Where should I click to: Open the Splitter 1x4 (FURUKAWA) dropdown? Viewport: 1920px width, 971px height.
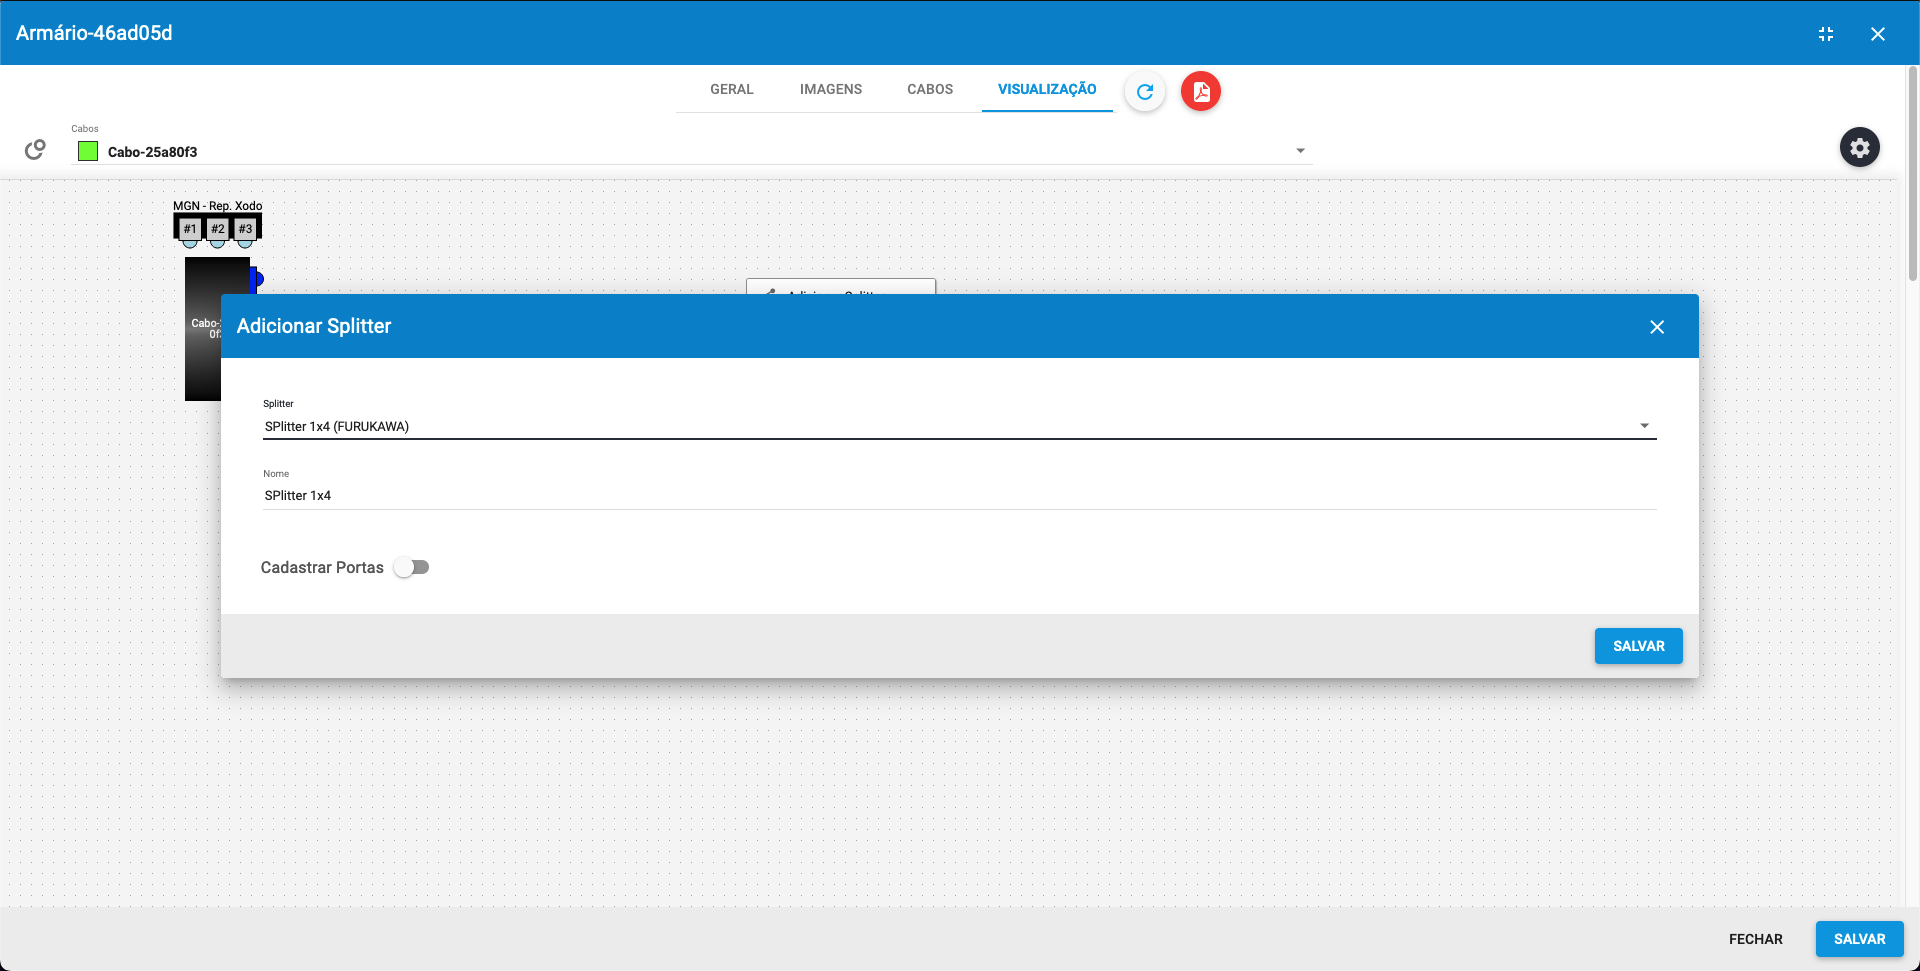click(1644, 425)
